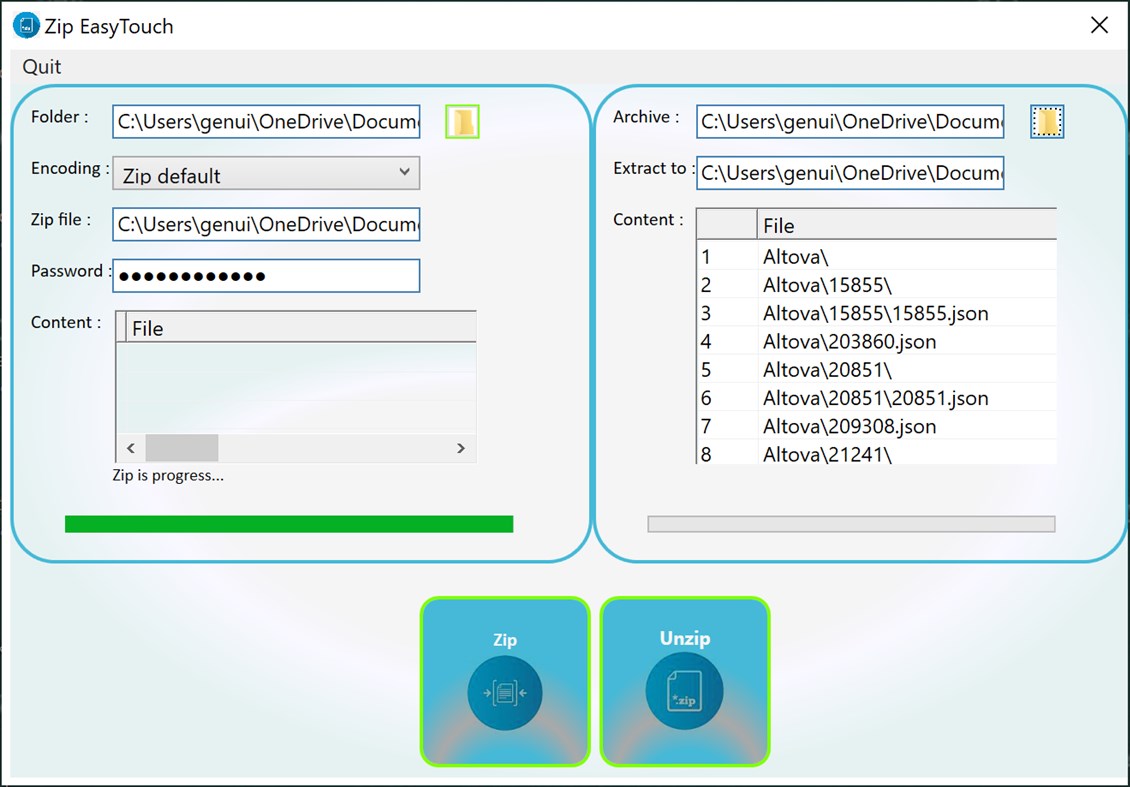Image resolution: width=1130 pixels, height=787 pixels.
Task: Click the left scroll arrow under left Content list
Action: [129, 448]
